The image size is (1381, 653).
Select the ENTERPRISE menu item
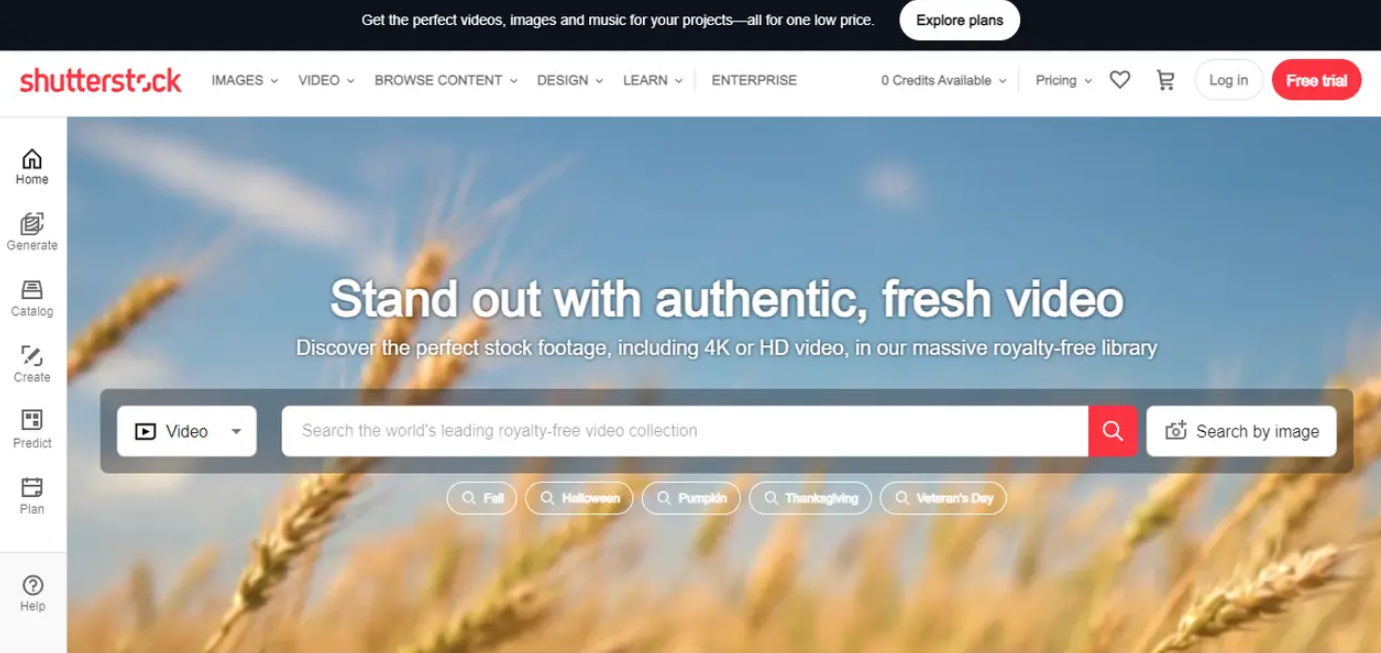pos(754,80)
